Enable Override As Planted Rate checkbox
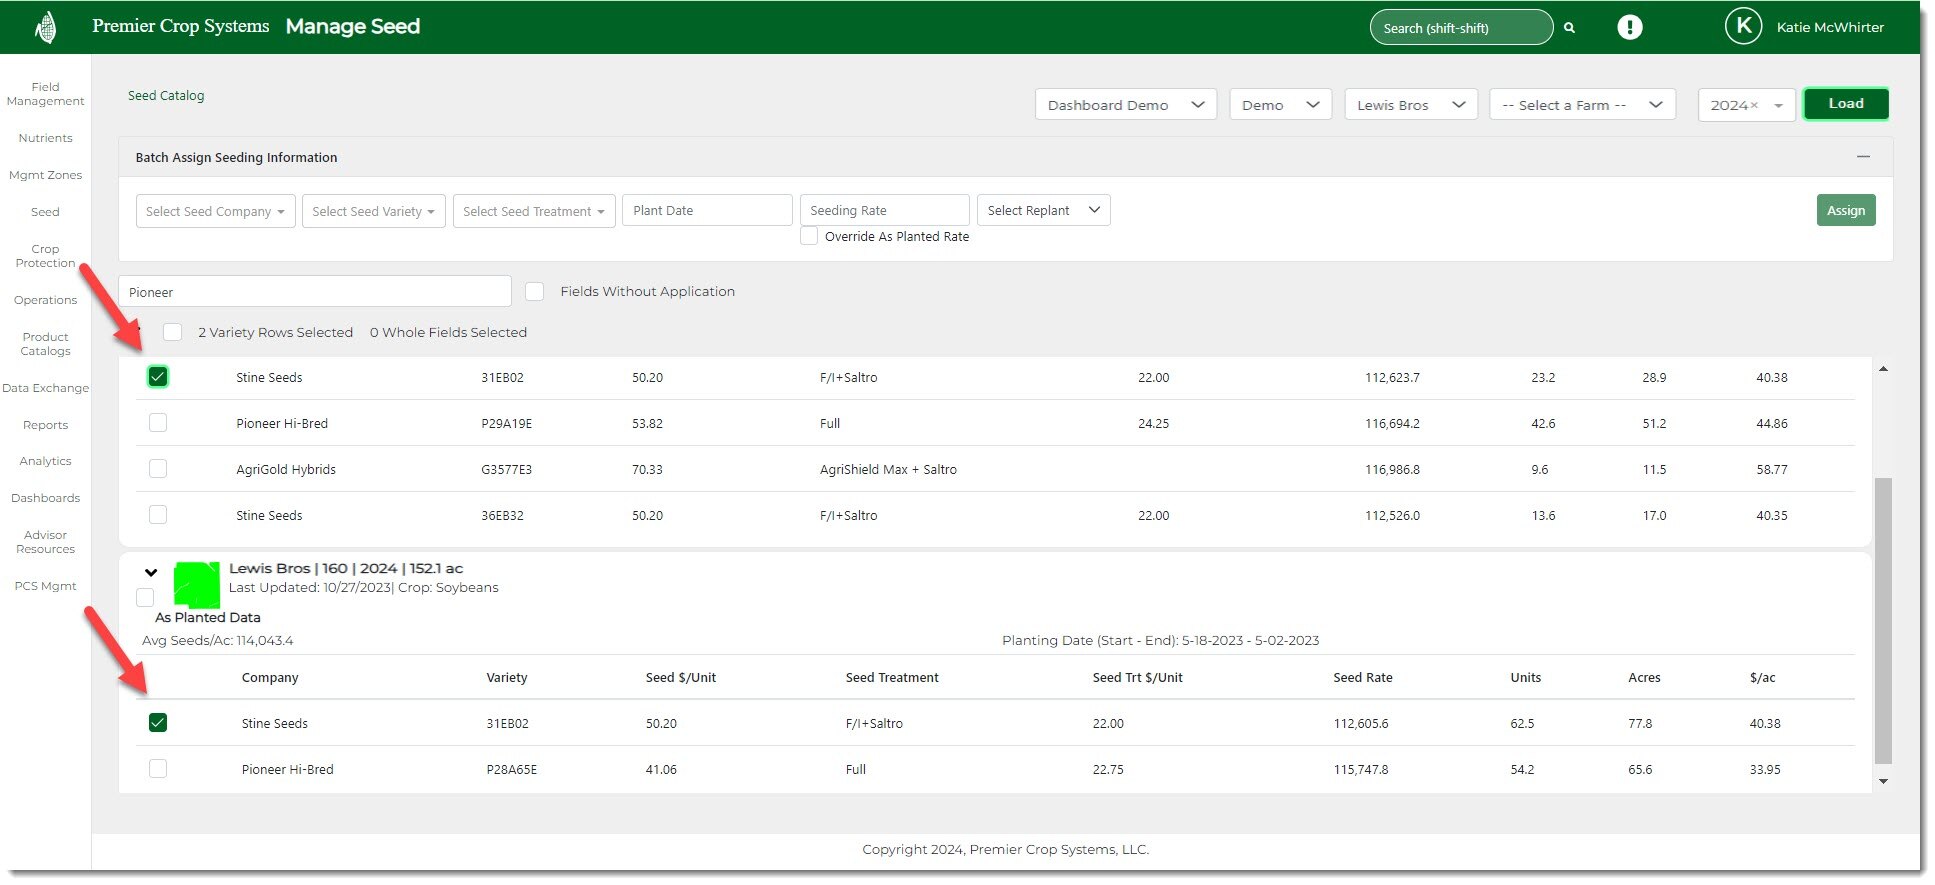 tap(809, 237)
